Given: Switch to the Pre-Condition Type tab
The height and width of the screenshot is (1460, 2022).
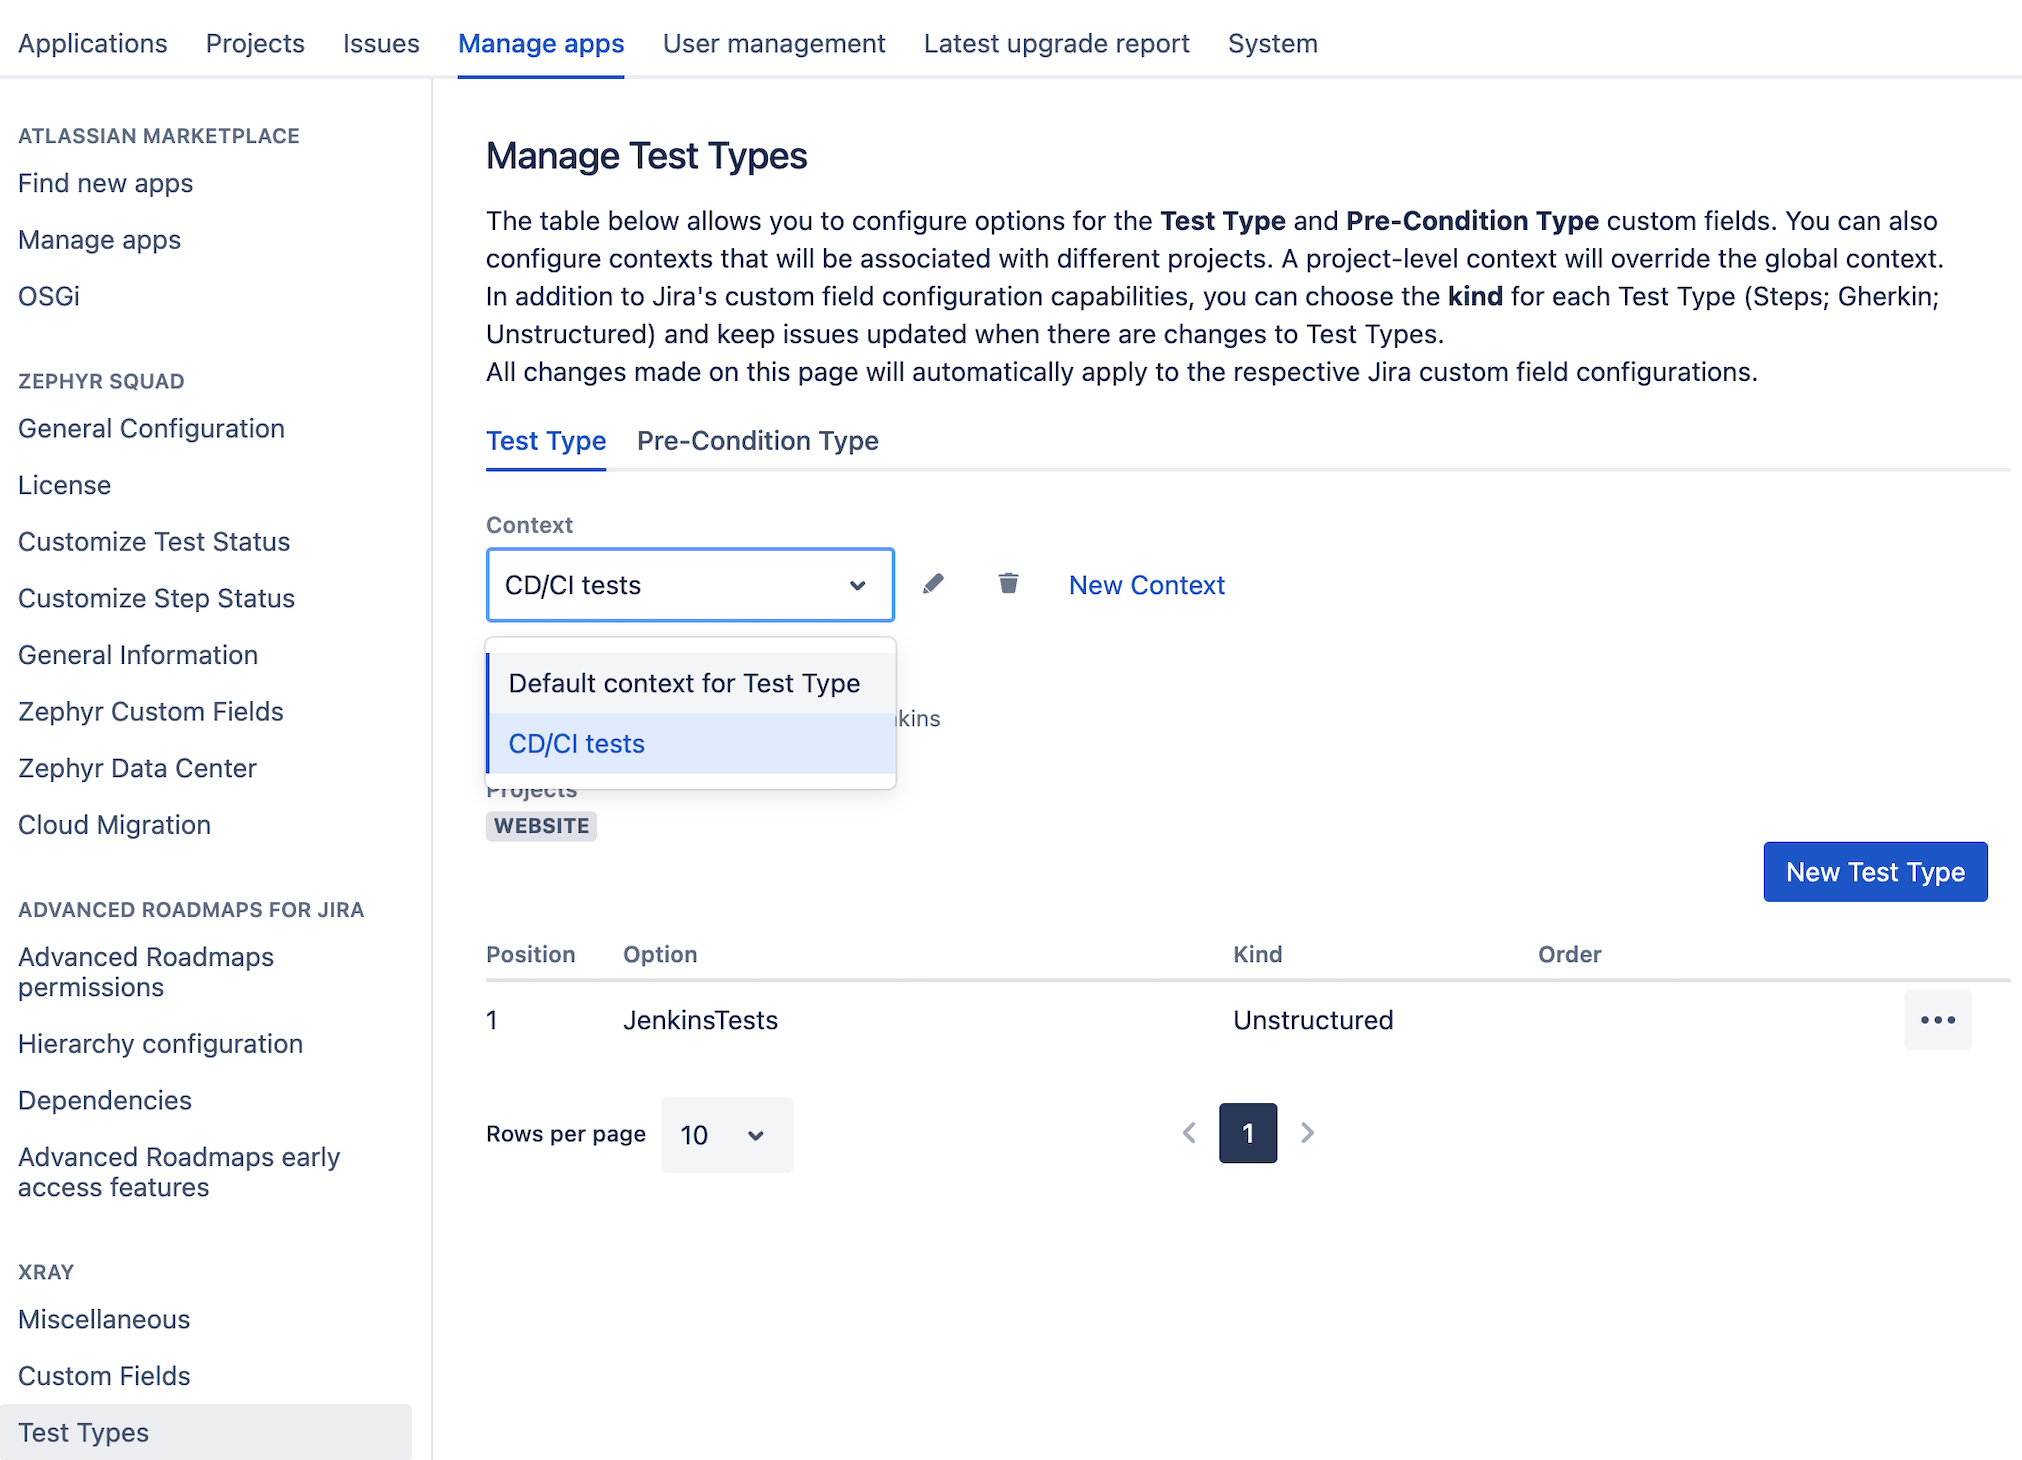Looking at the screenshot, I should tap(758, 441).
